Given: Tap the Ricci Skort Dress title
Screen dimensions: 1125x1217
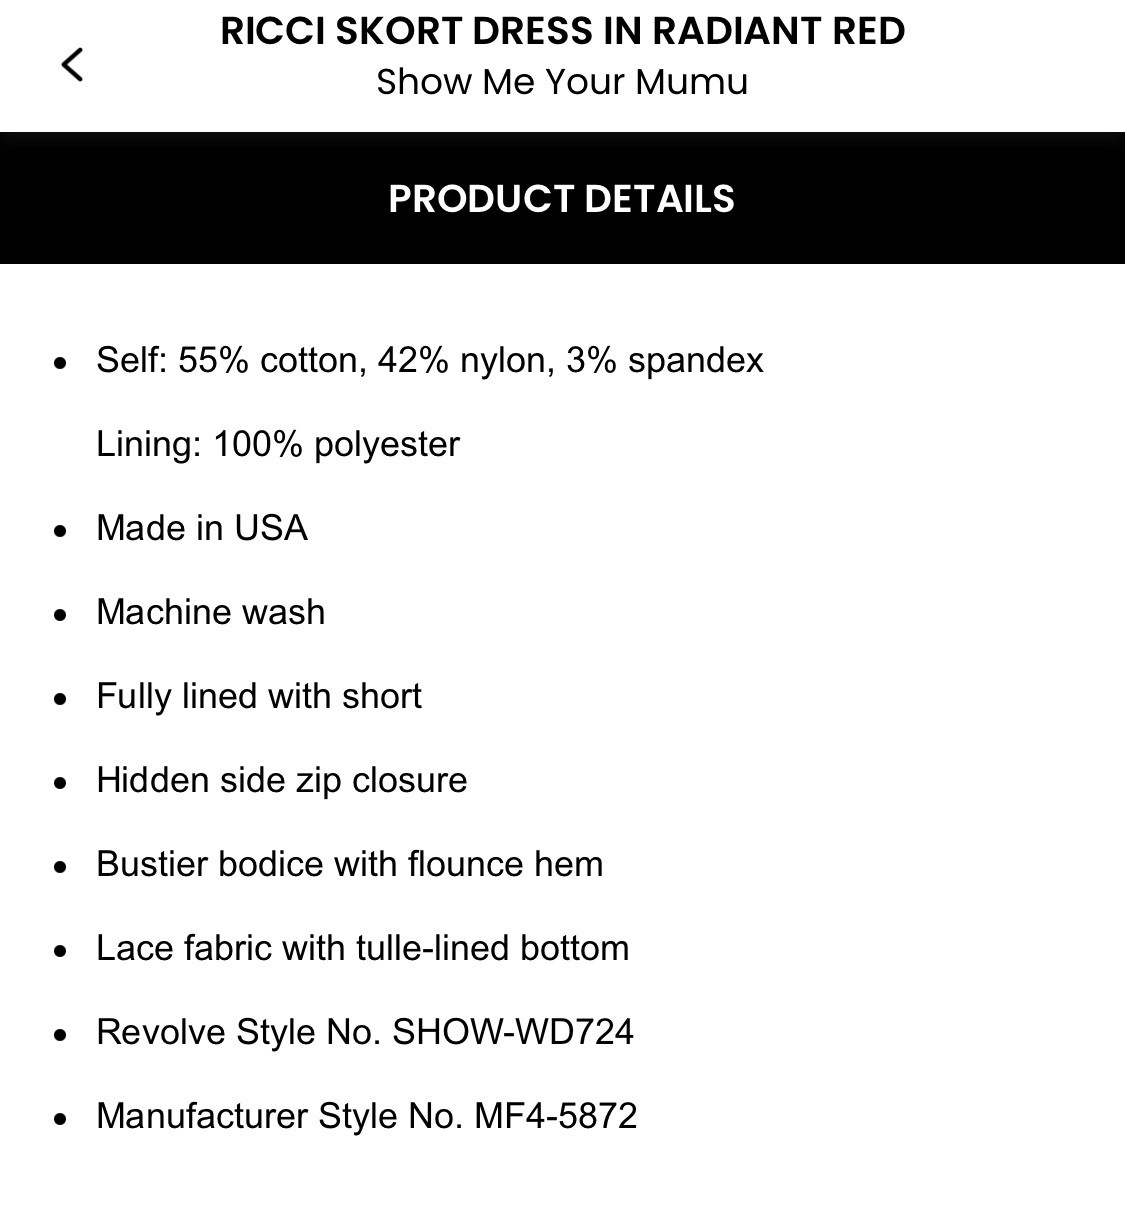Looking at the screenshot, I should 562,31.
